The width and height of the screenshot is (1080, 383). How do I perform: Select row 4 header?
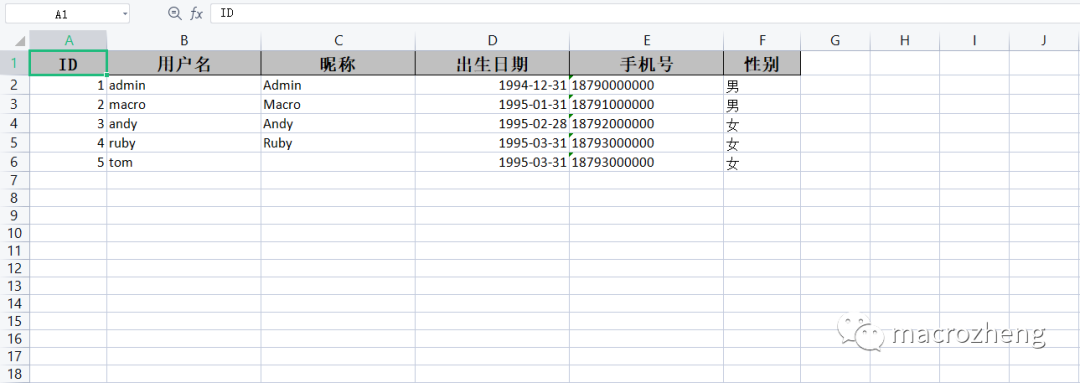14,124
